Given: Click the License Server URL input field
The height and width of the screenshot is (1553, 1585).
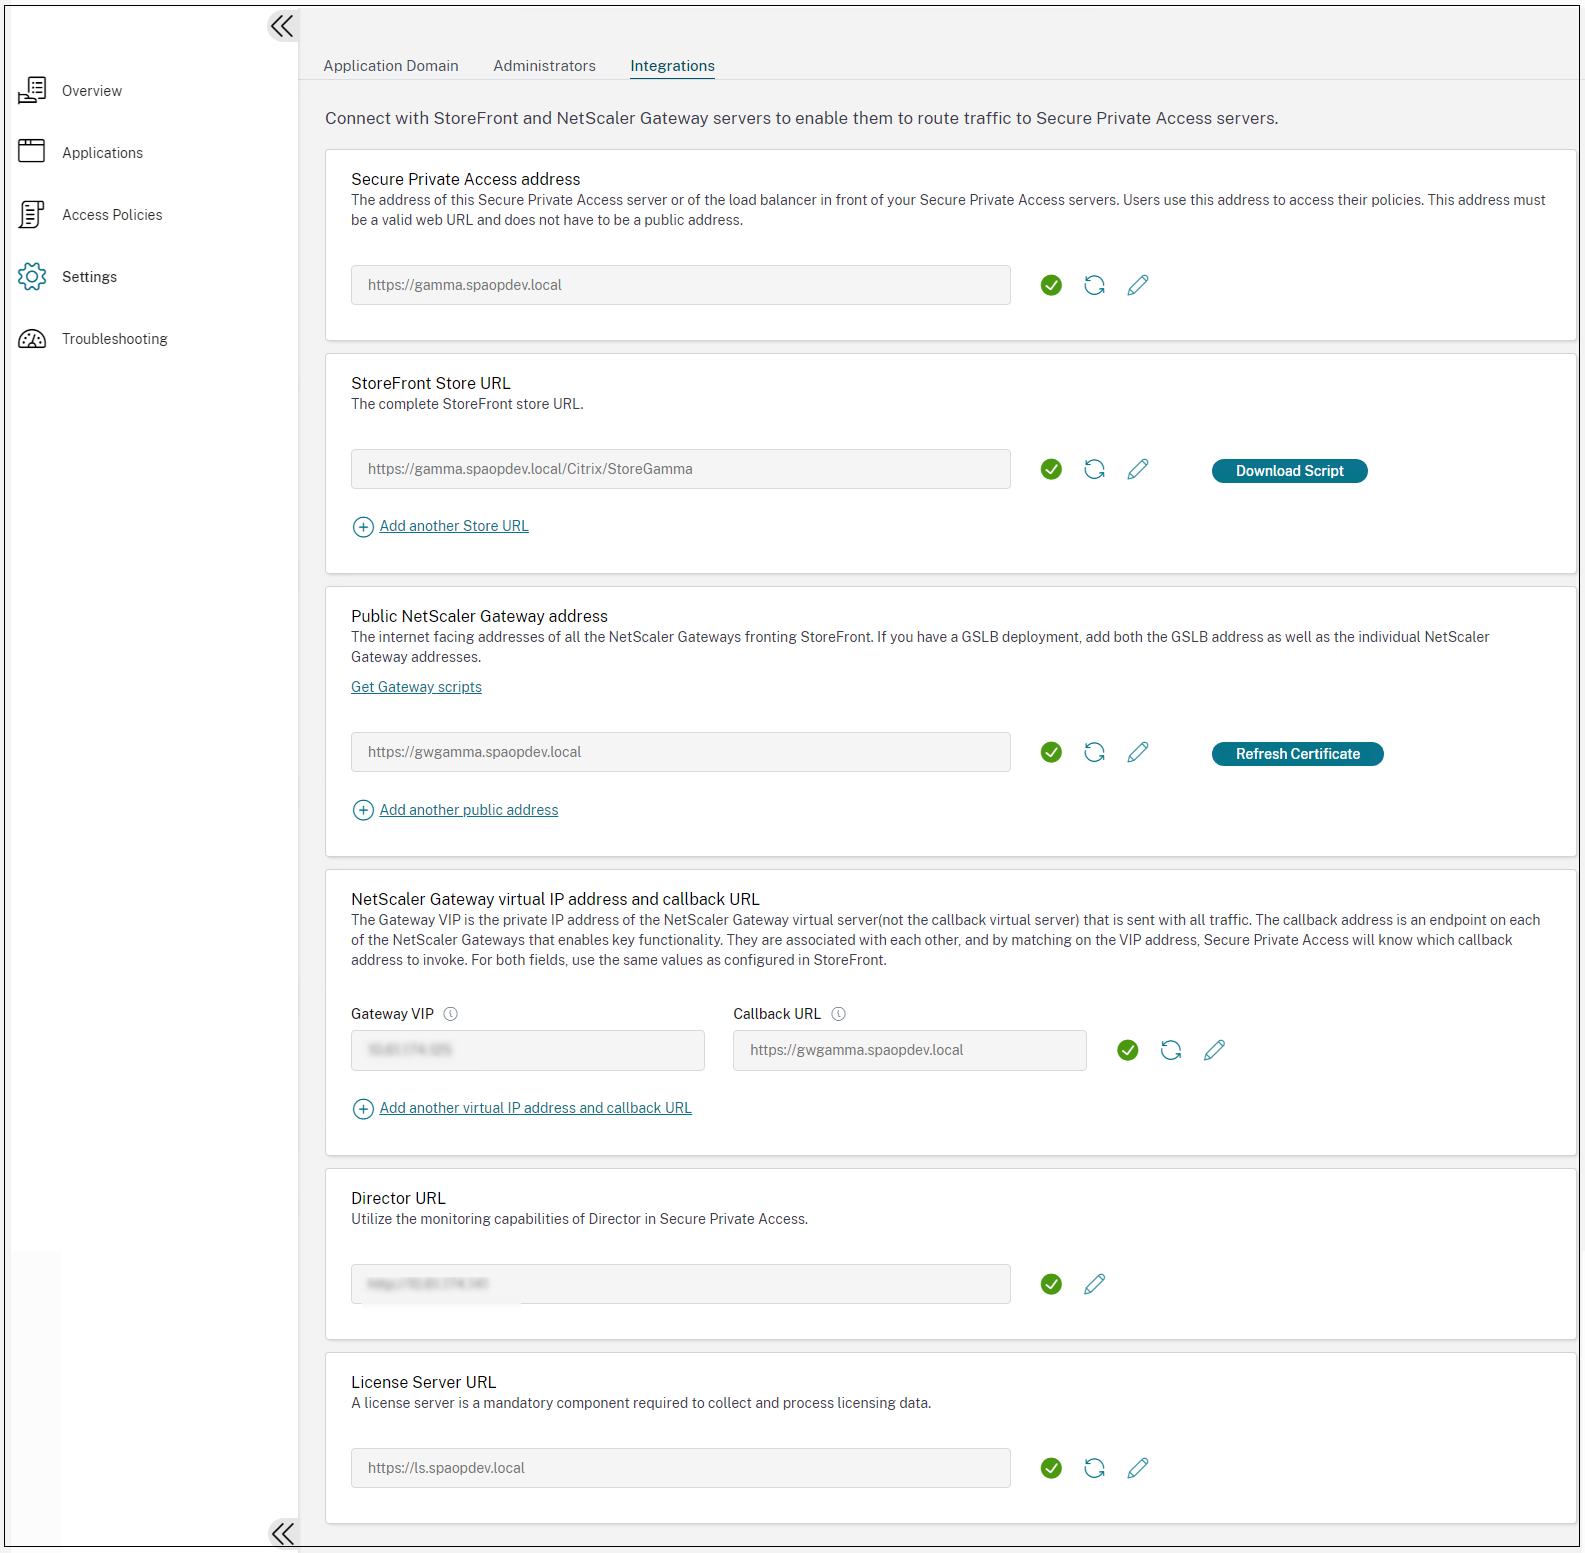Looking at the screenshot, I should coord(680,1468).
